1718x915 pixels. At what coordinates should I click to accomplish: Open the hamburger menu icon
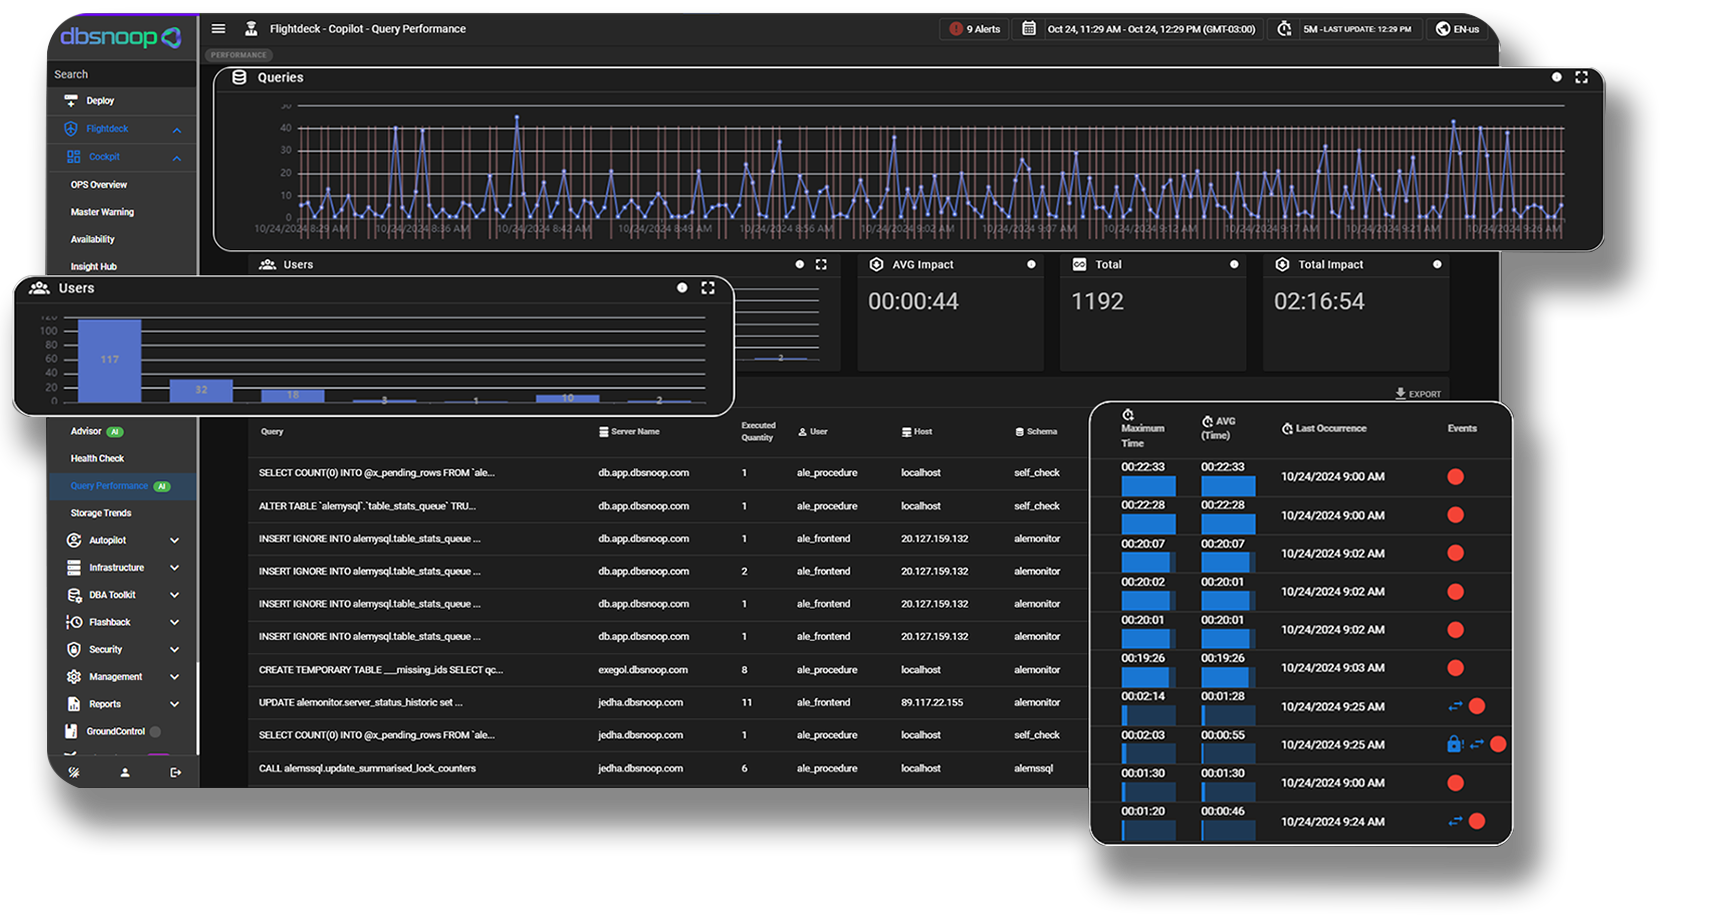[218, 29]
